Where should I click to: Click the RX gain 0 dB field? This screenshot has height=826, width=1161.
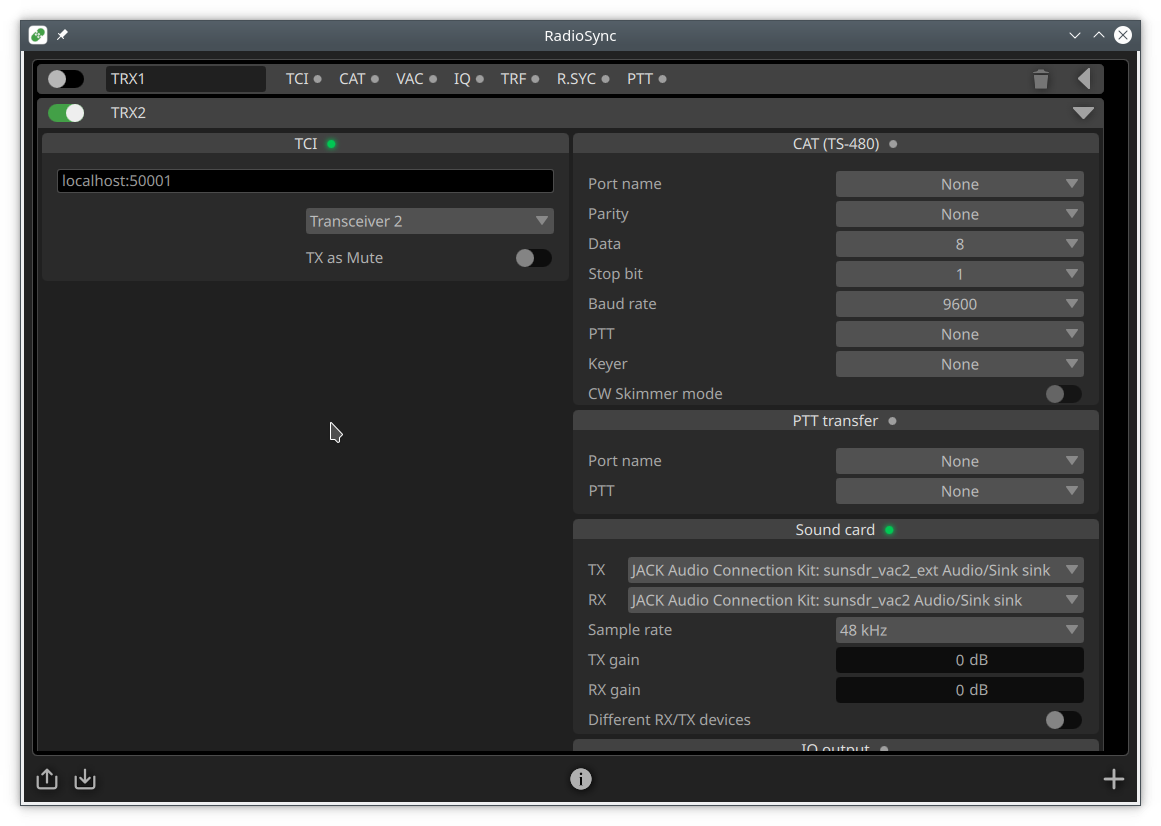(x=960, y=690)
